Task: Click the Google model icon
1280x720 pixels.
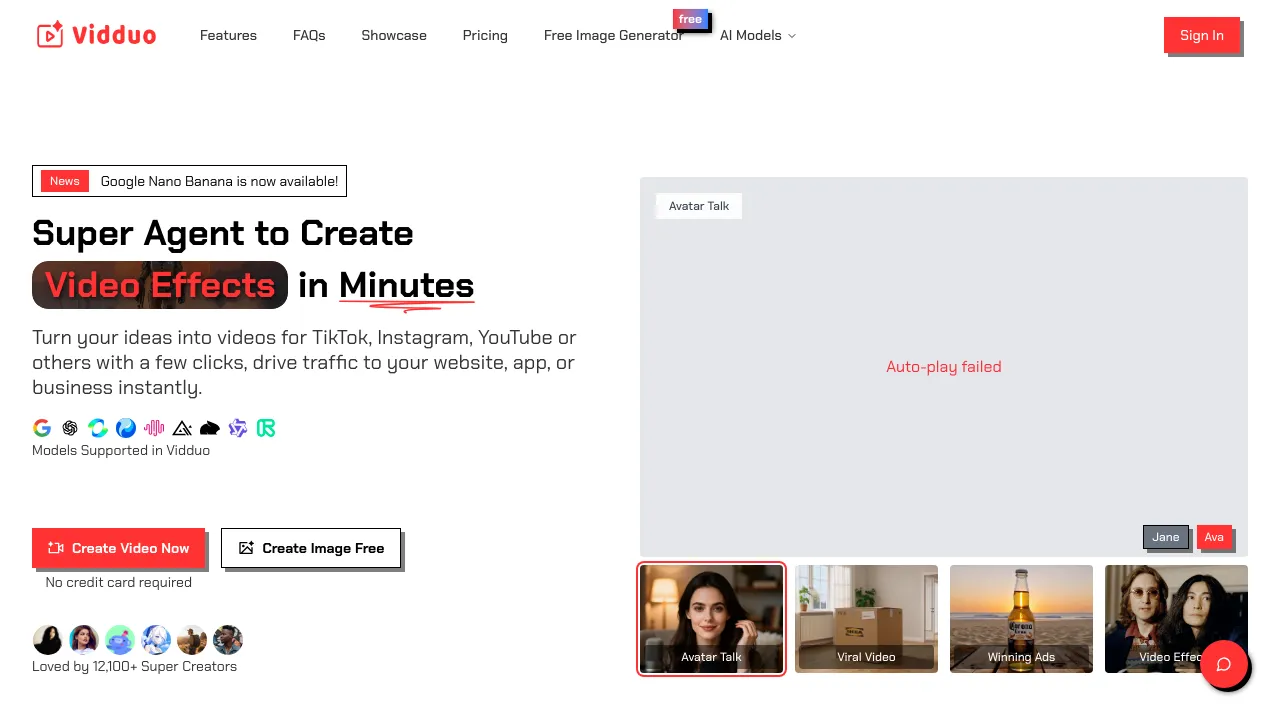Action: [x=42, y=428]
